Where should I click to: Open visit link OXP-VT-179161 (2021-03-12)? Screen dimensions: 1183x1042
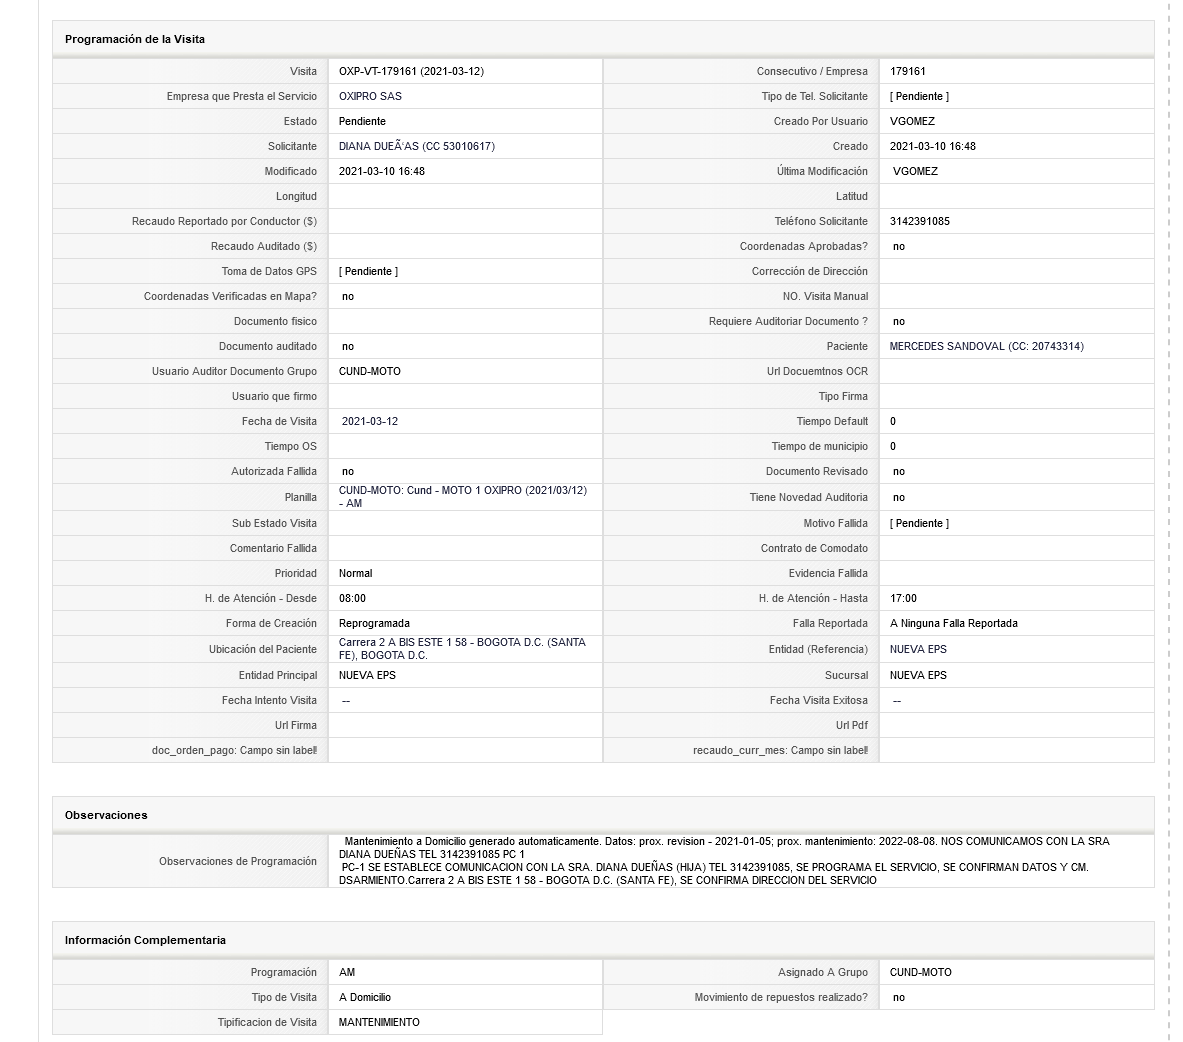(x=411, y=71)
